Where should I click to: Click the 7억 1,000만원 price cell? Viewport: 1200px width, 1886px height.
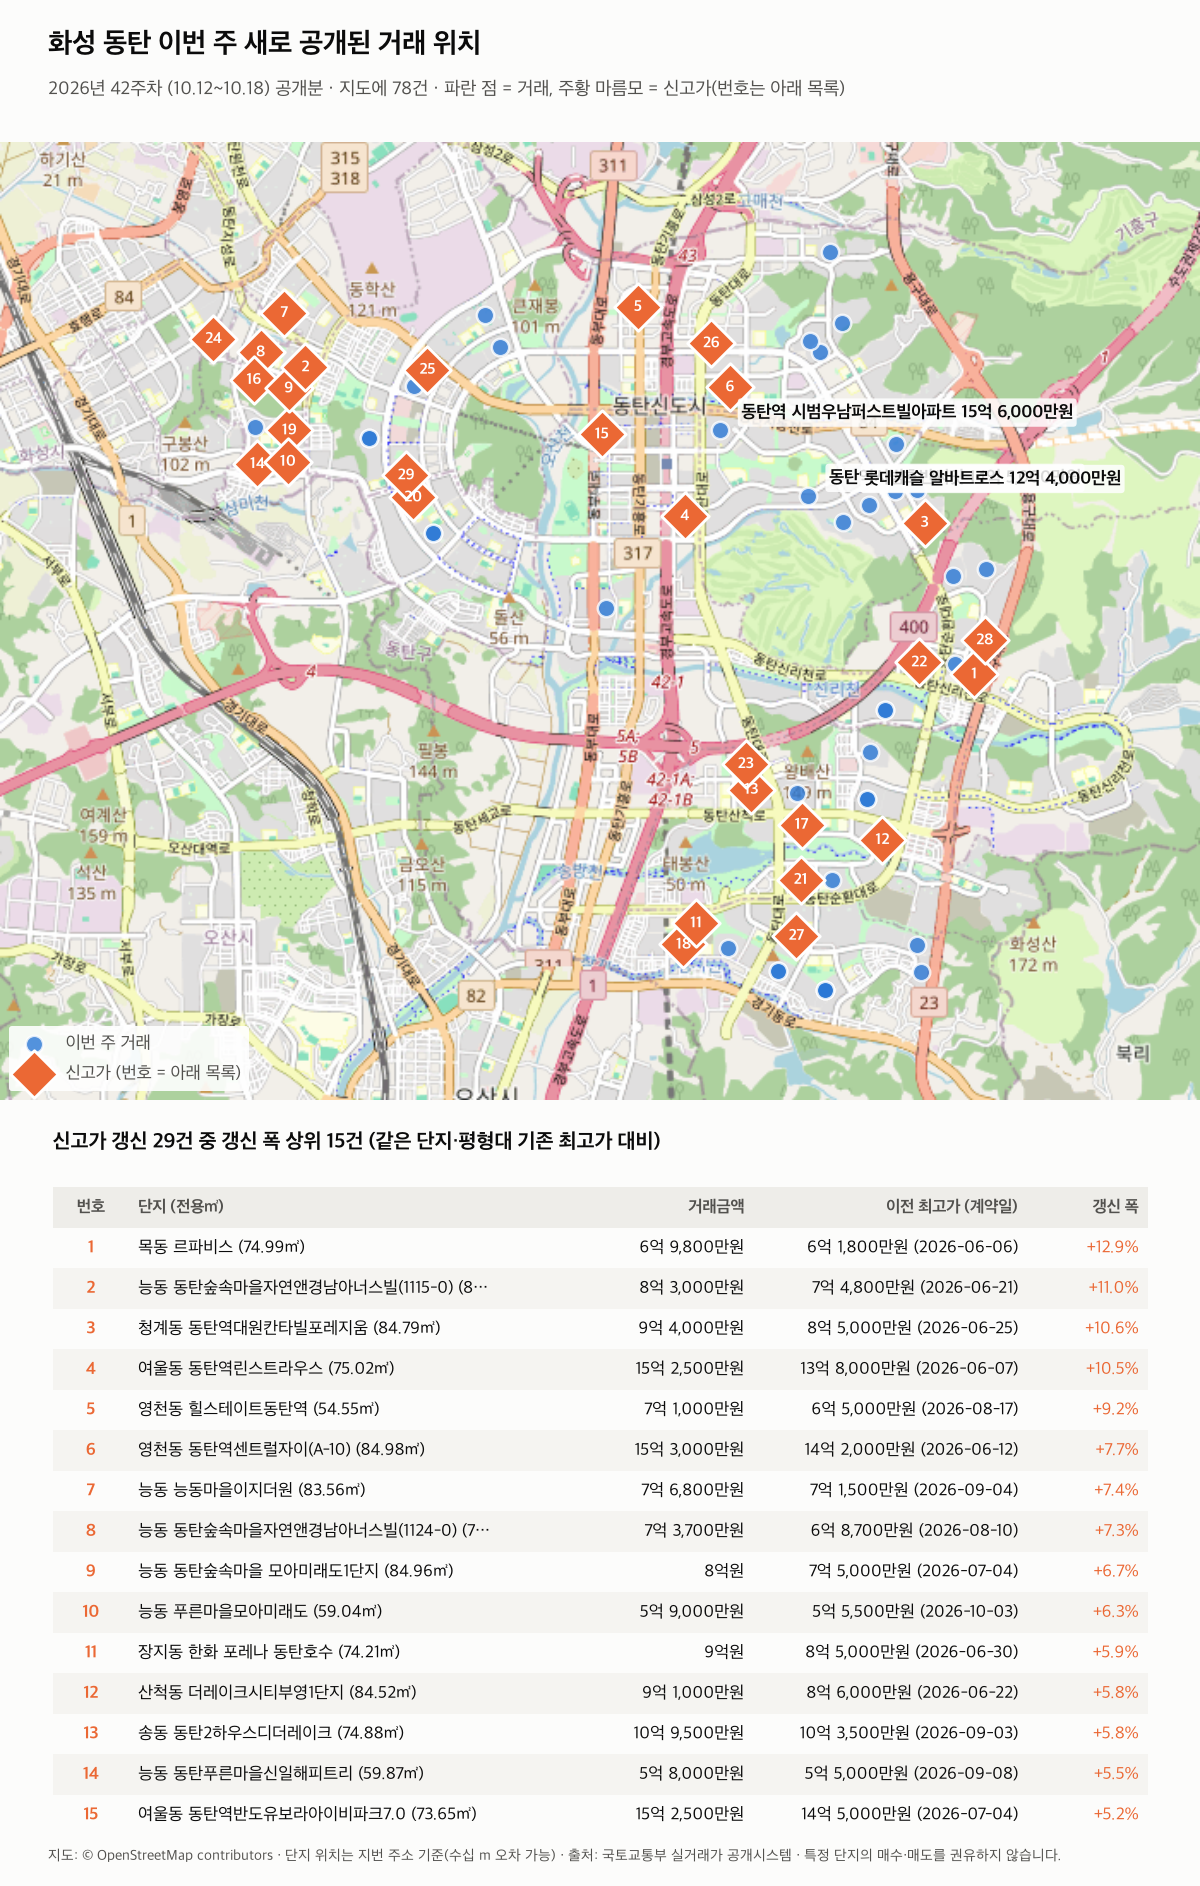[x=694, y=1409]
